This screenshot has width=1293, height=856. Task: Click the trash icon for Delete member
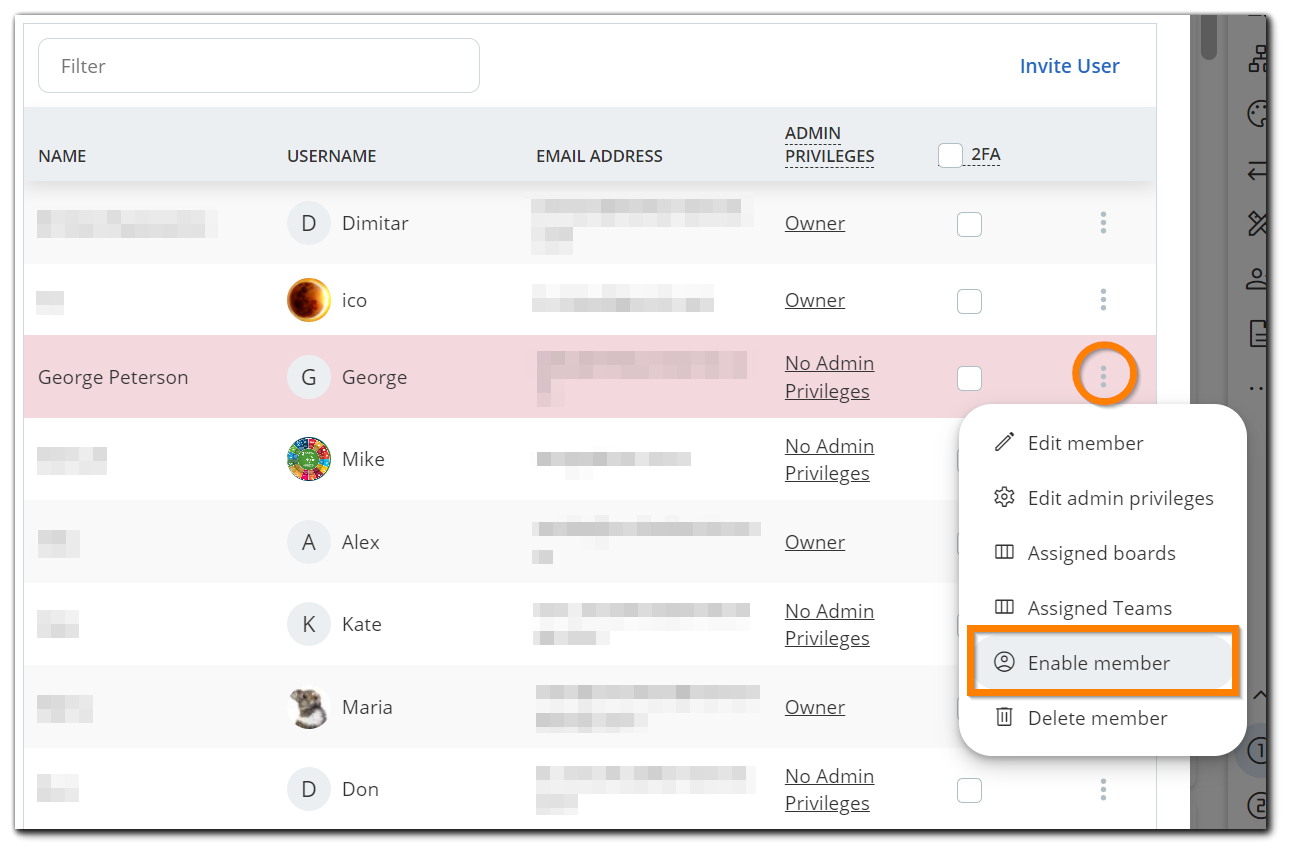tap(1004, 718)
